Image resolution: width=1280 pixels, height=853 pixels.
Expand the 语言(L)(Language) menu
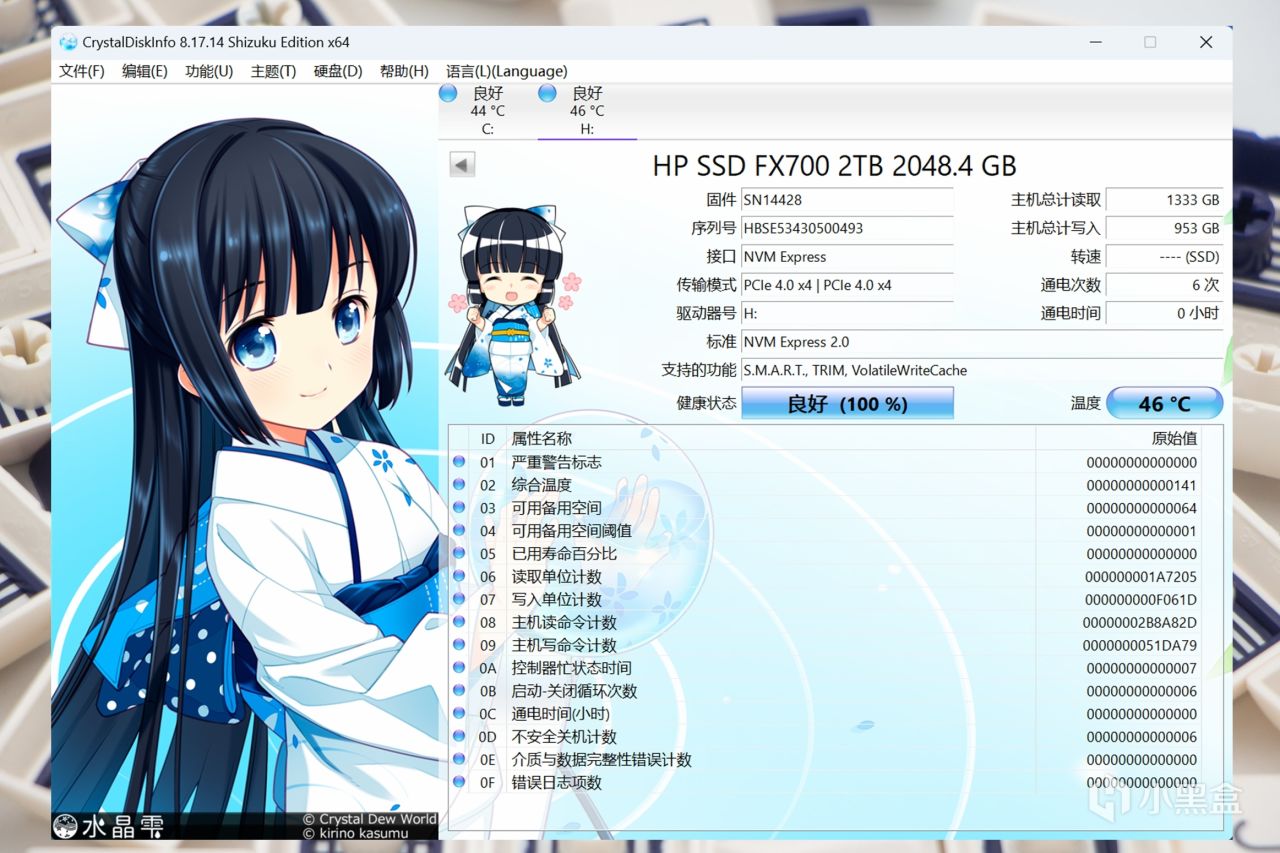pyautogui.click(x=507, y=71)
